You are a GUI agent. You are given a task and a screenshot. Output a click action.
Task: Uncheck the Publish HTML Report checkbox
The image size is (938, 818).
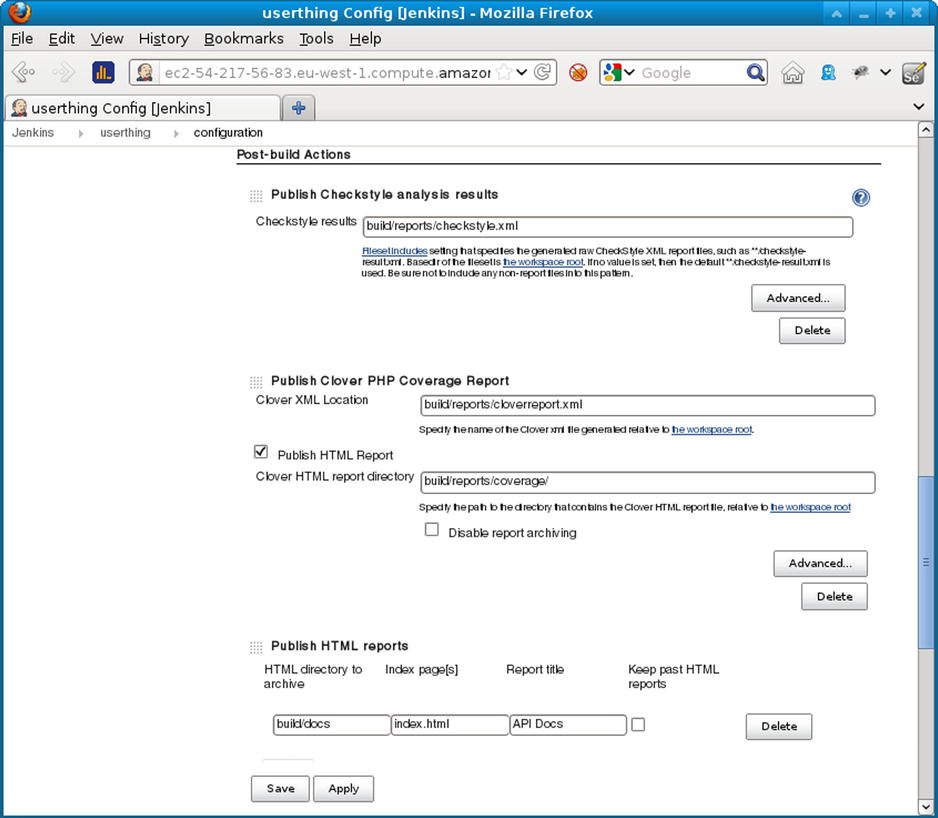(261, 453)
